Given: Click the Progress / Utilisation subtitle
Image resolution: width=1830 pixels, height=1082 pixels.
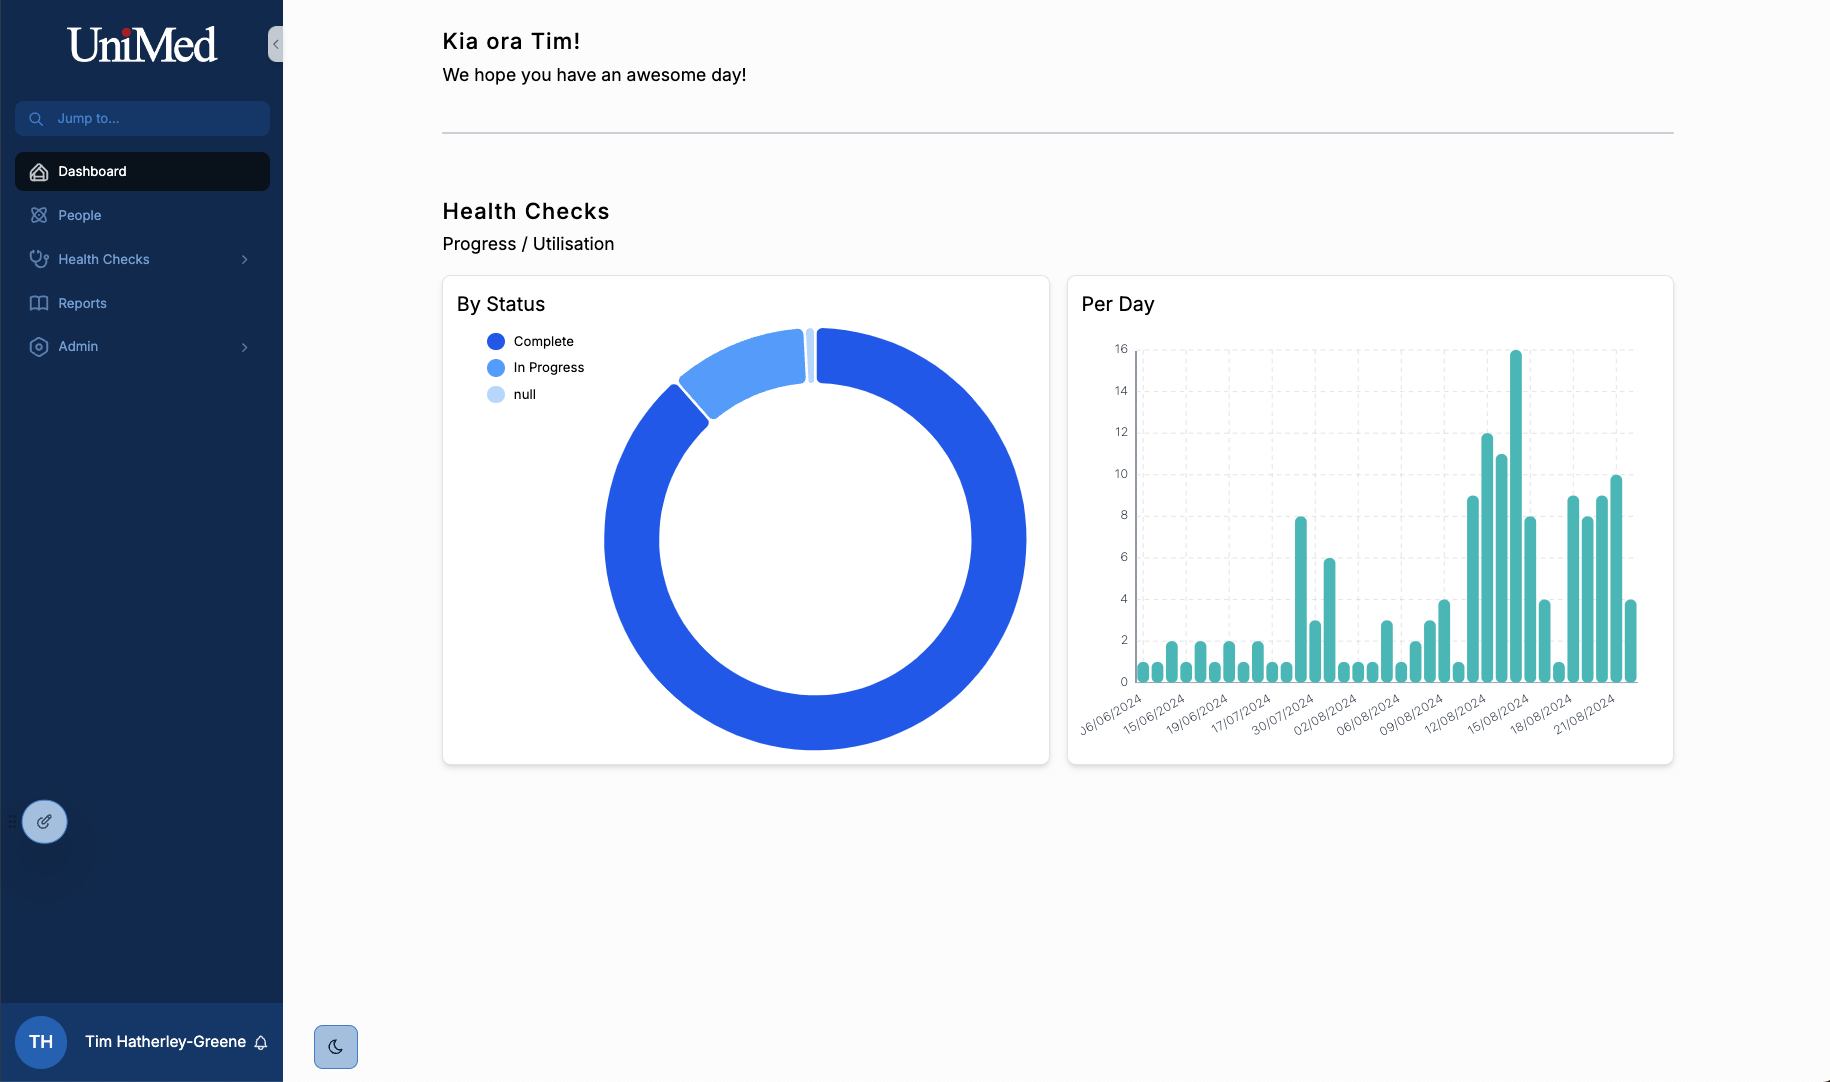Looking at the screenshot, I should coord(528,244).
